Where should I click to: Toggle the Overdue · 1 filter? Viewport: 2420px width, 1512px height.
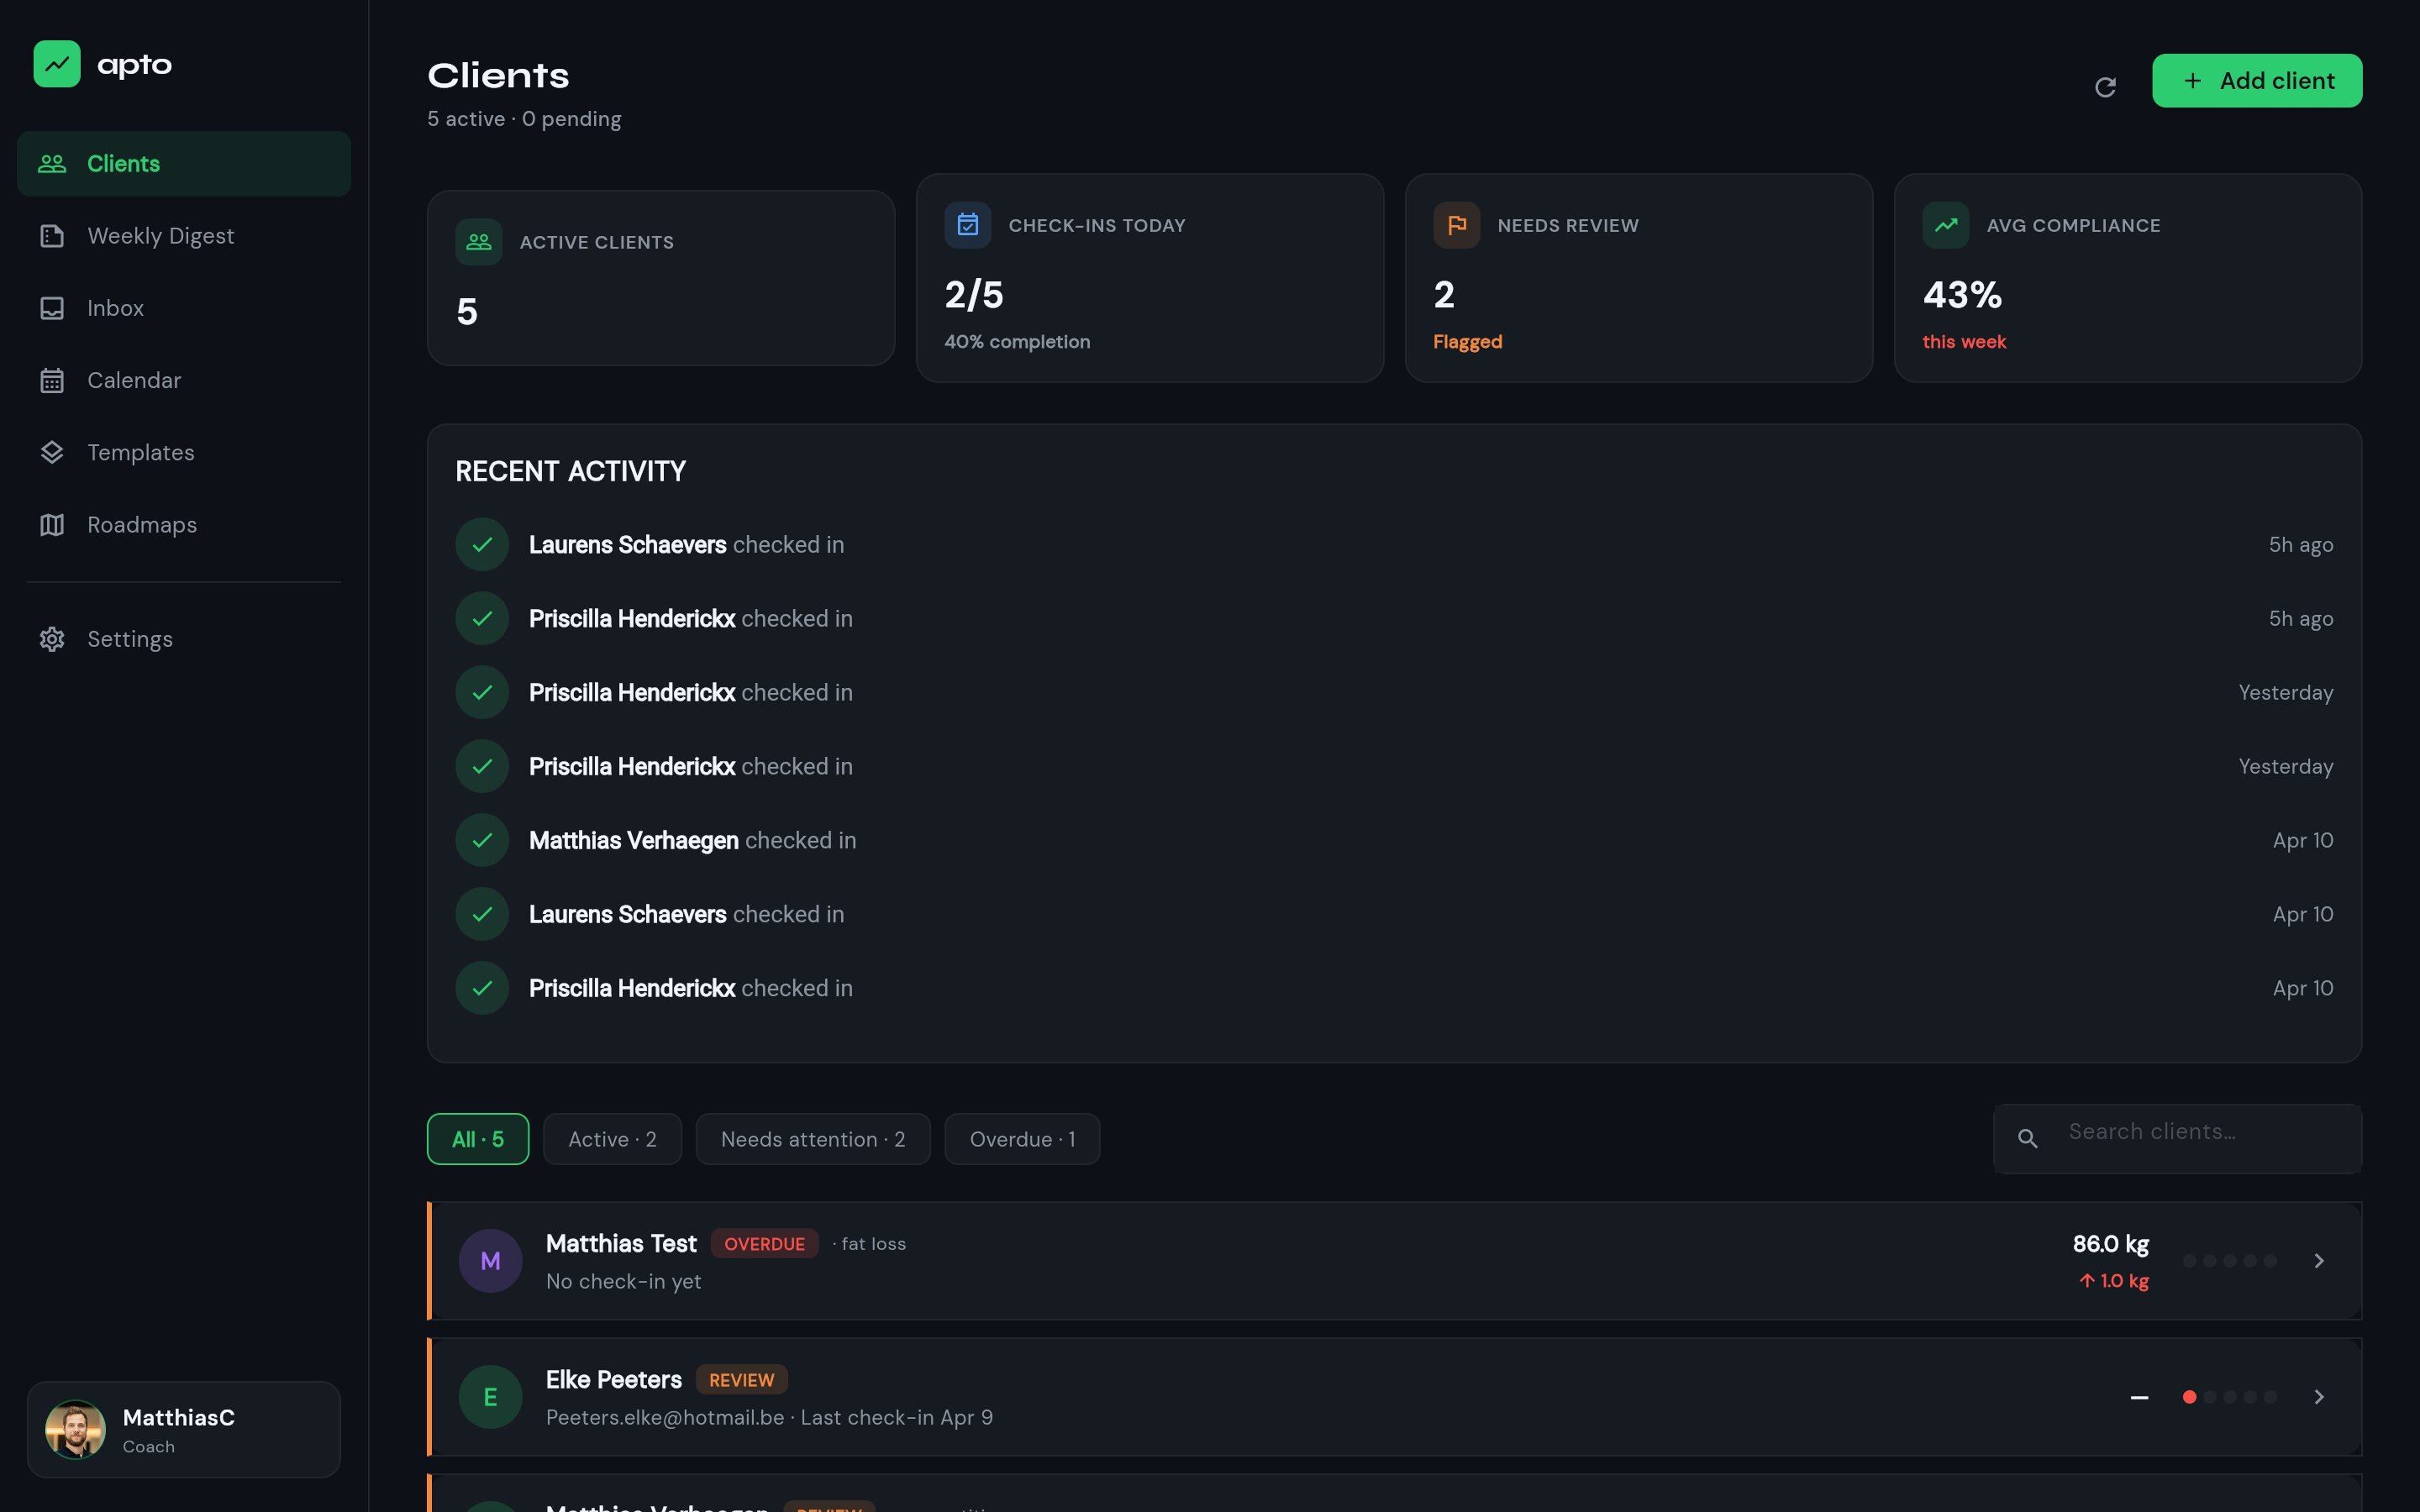pyautogui.click(x=1021, y=1139)
